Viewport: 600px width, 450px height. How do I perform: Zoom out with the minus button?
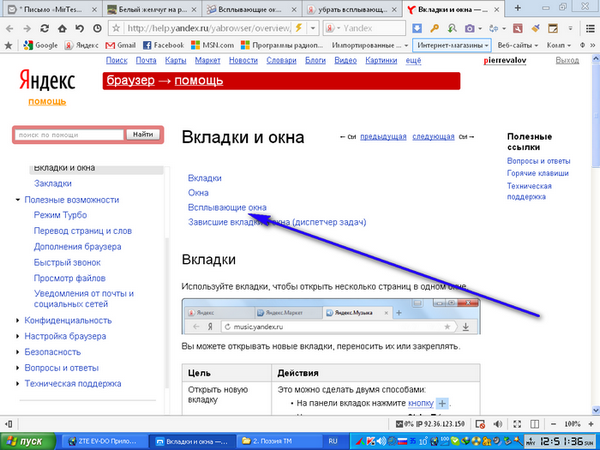pyautogui.click(x=553, y=424)
